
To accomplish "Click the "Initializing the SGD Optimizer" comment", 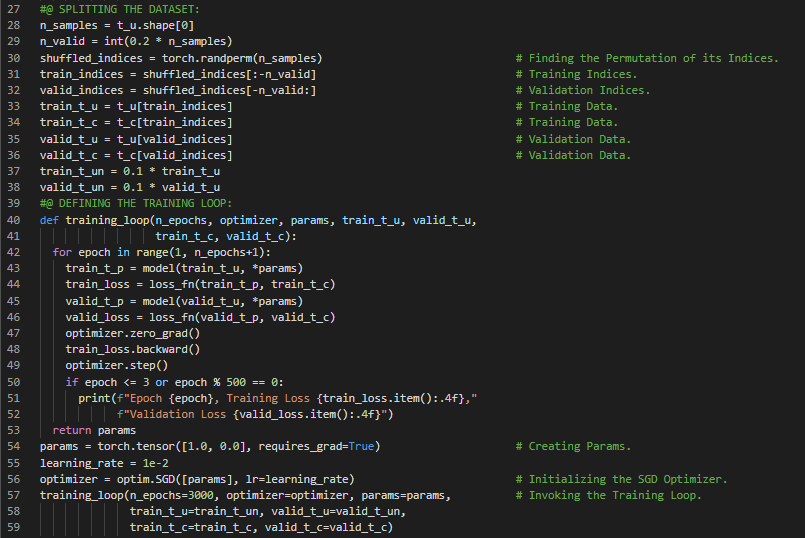I will pyautogui.click(x=628, y=479).
